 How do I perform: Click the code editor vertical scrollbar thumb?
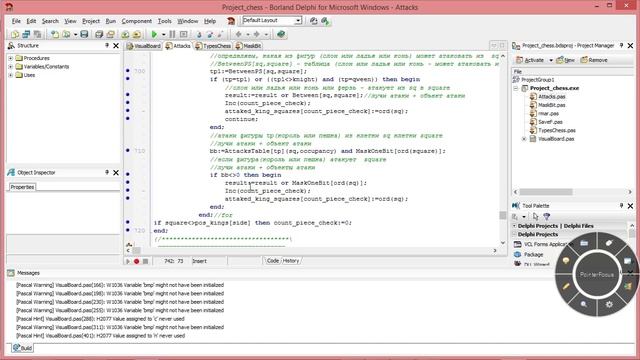tap(502, 215)
